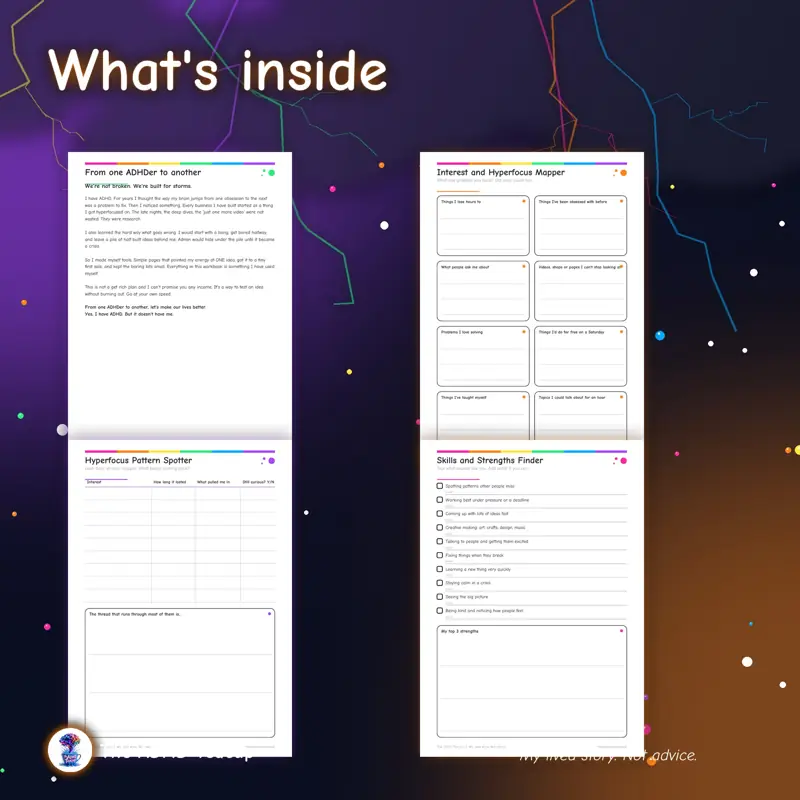Click 'We're not broken. We're built for storms.' line
Screen dimensions: 800x800
(138, 186)
